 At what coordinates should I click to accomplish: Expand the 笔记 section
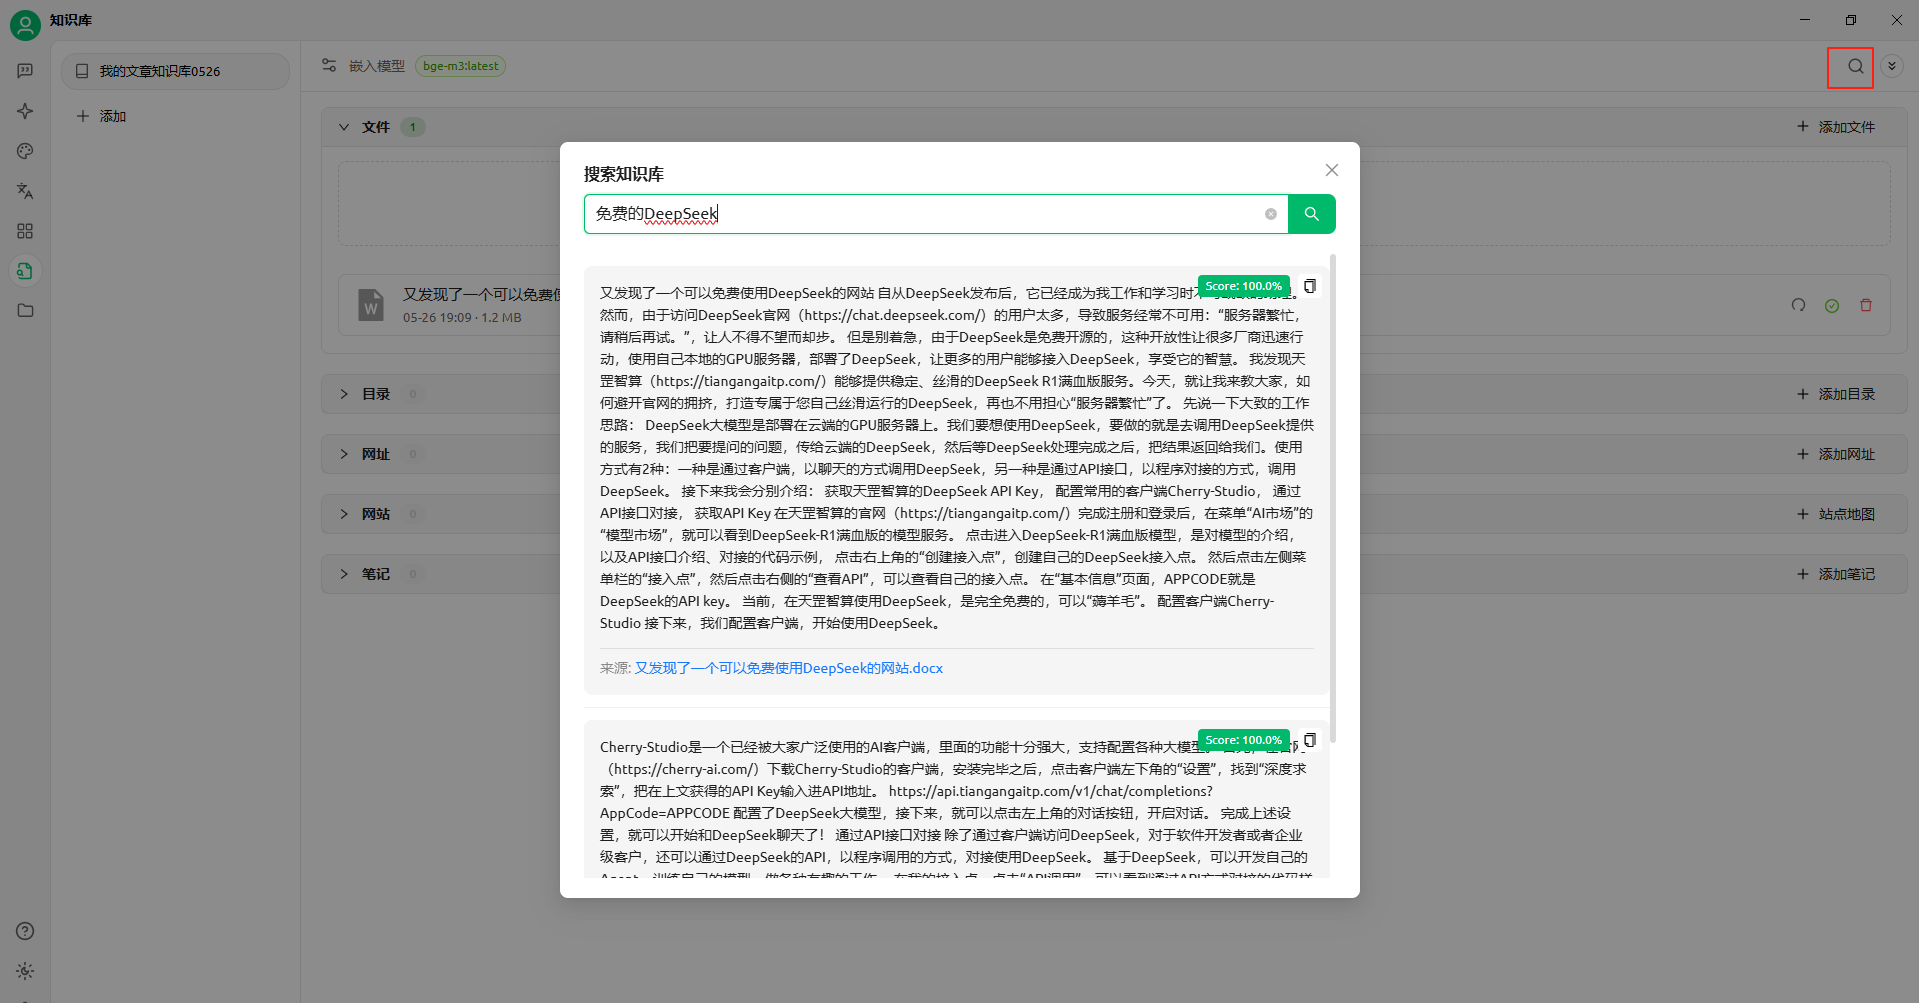click(x=344, y=574)
